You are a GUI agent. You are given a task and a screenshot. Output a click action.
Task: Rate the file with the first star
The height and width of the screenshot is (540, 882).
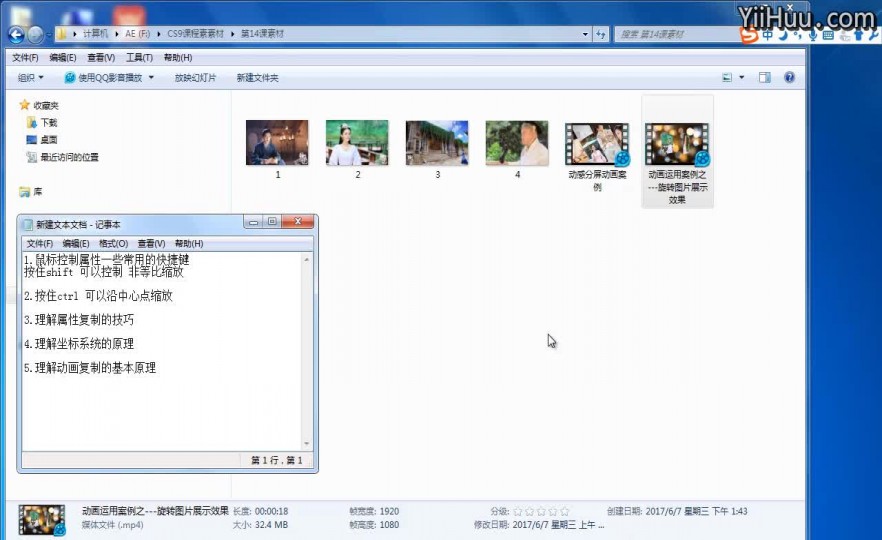click(518, 511)
